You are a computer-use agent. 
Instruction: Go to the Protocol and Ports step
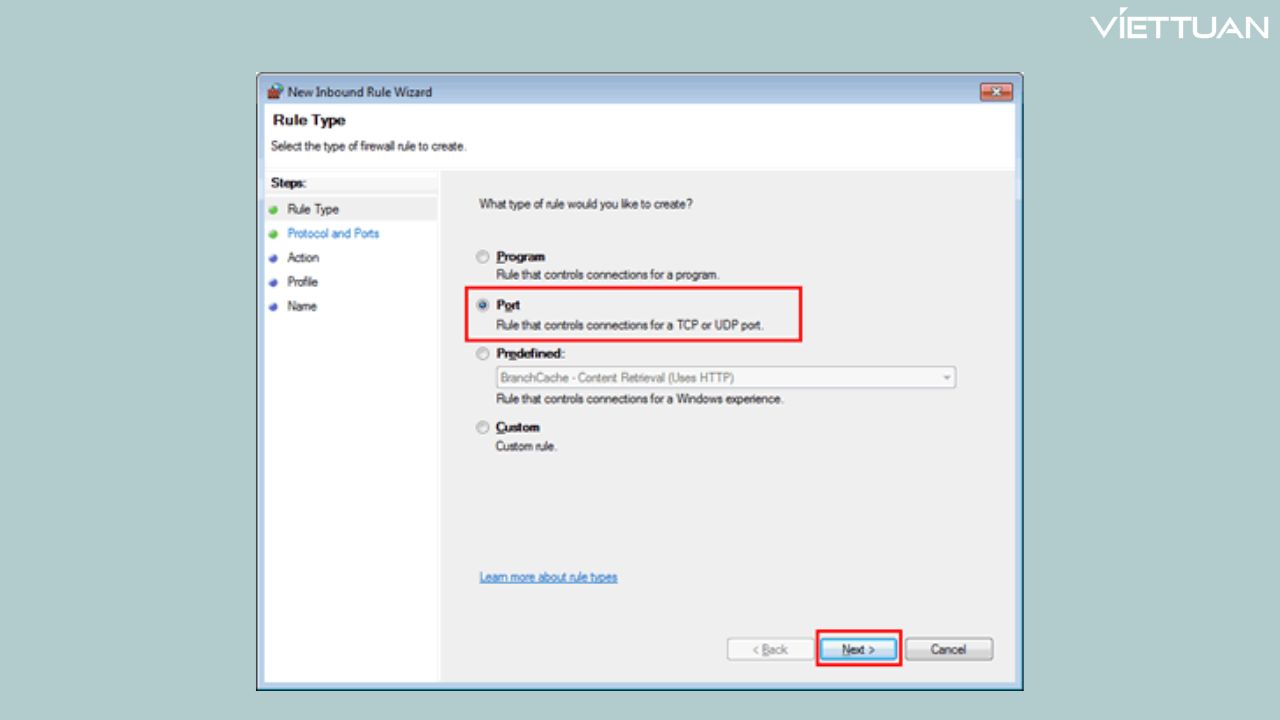[333, 234]
